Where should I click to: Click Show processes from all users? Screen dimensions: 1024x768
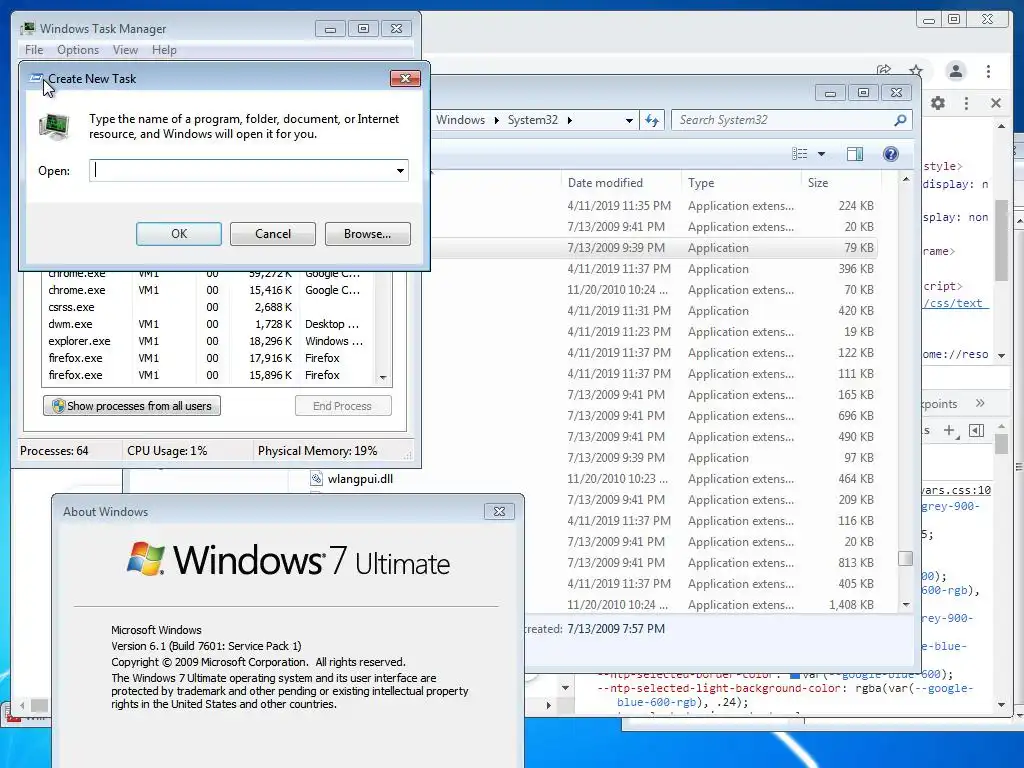click(132, 406)
